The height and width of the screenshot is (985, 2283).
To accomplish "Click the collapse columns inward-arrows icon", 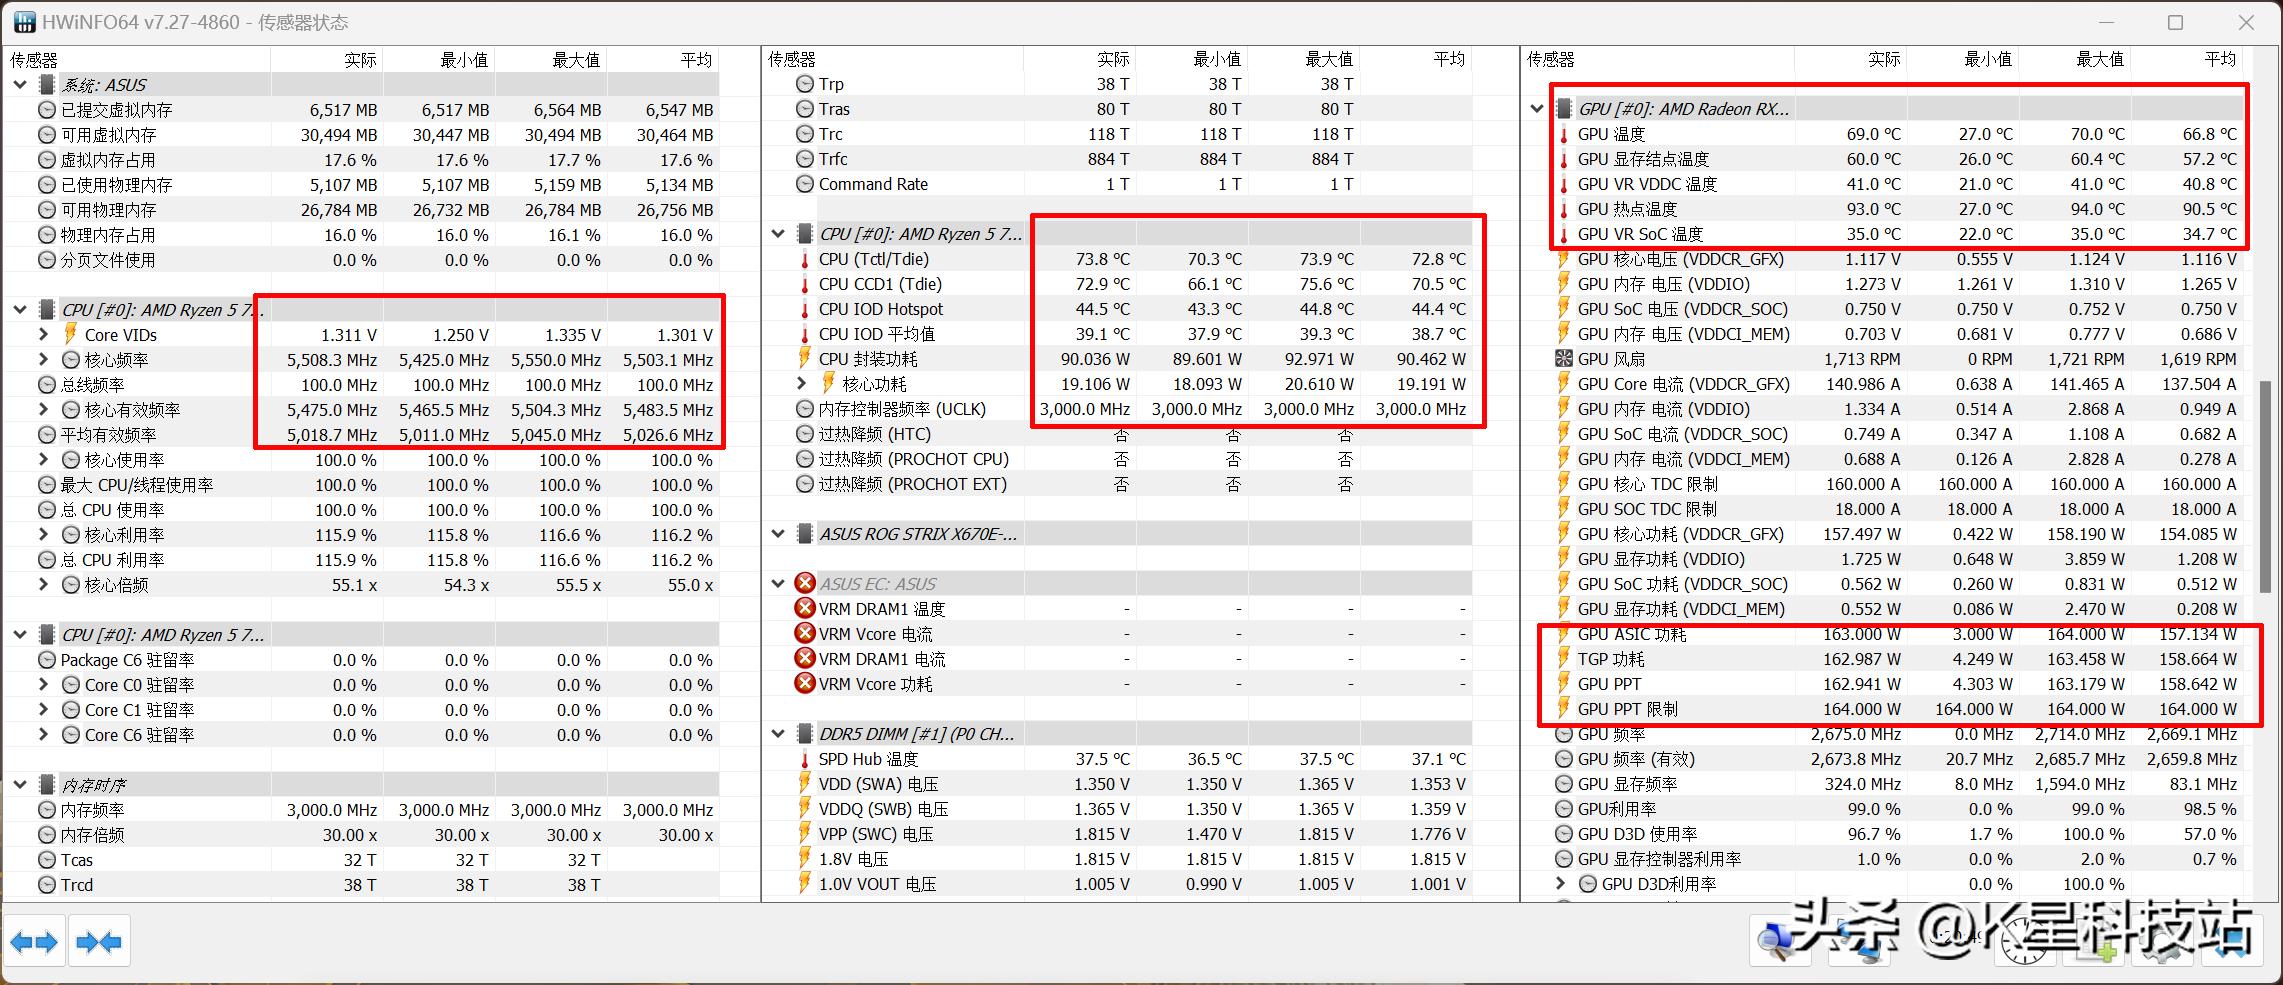I will 99,942.
